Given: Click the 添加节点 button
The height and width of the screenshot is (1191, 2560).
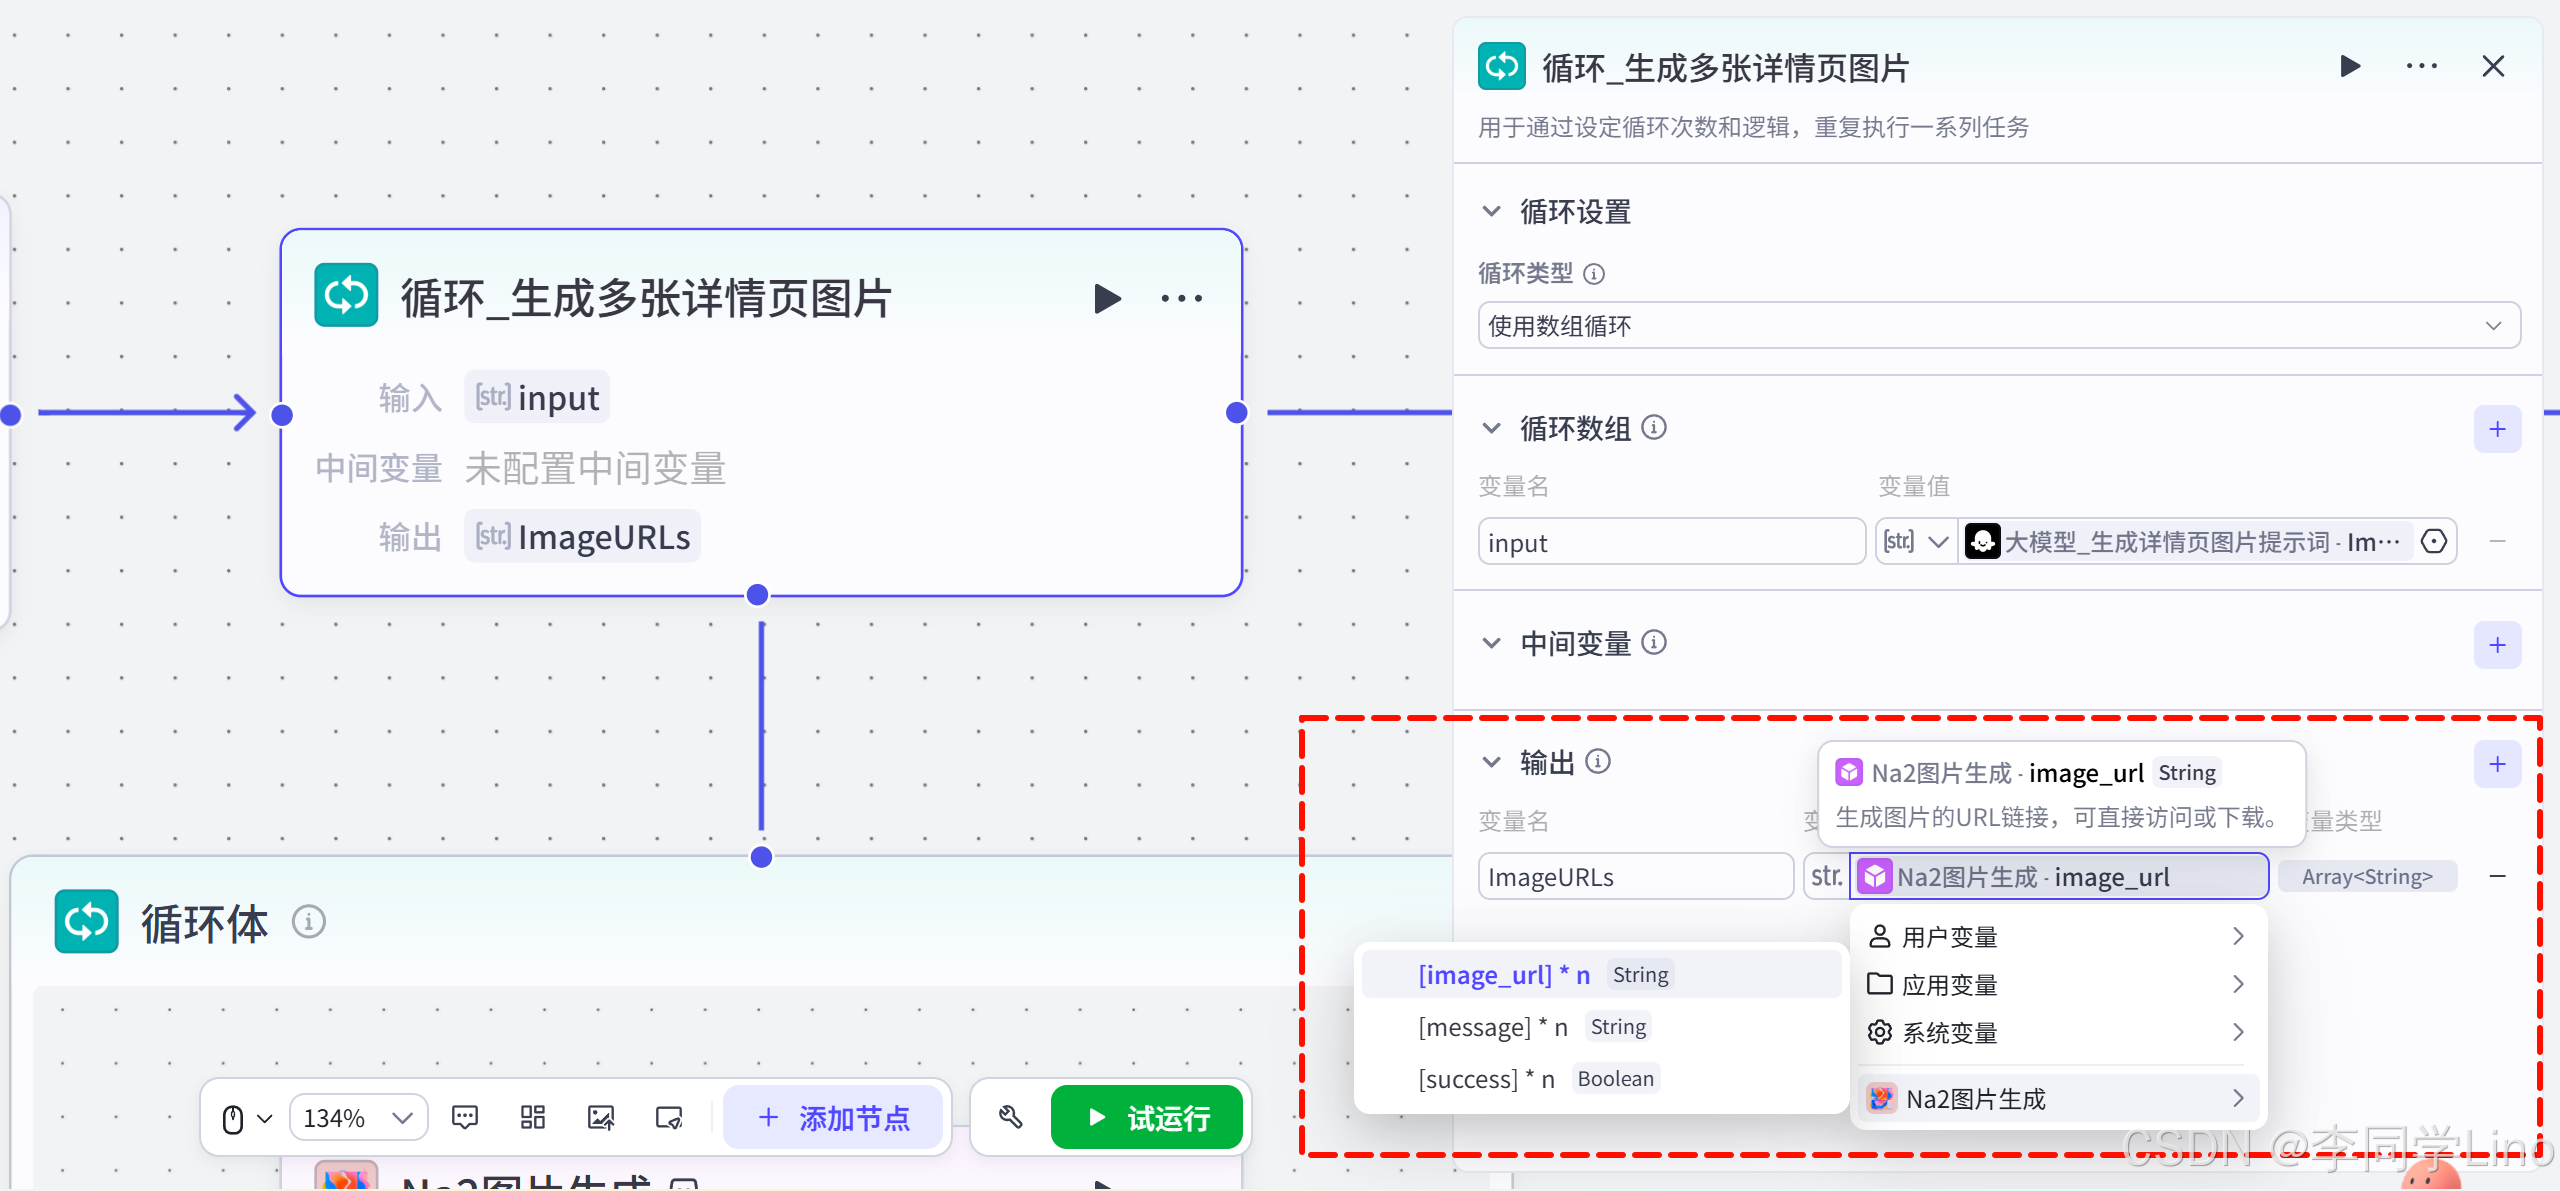Looking at the screenshot, I should pos(833,1117).
